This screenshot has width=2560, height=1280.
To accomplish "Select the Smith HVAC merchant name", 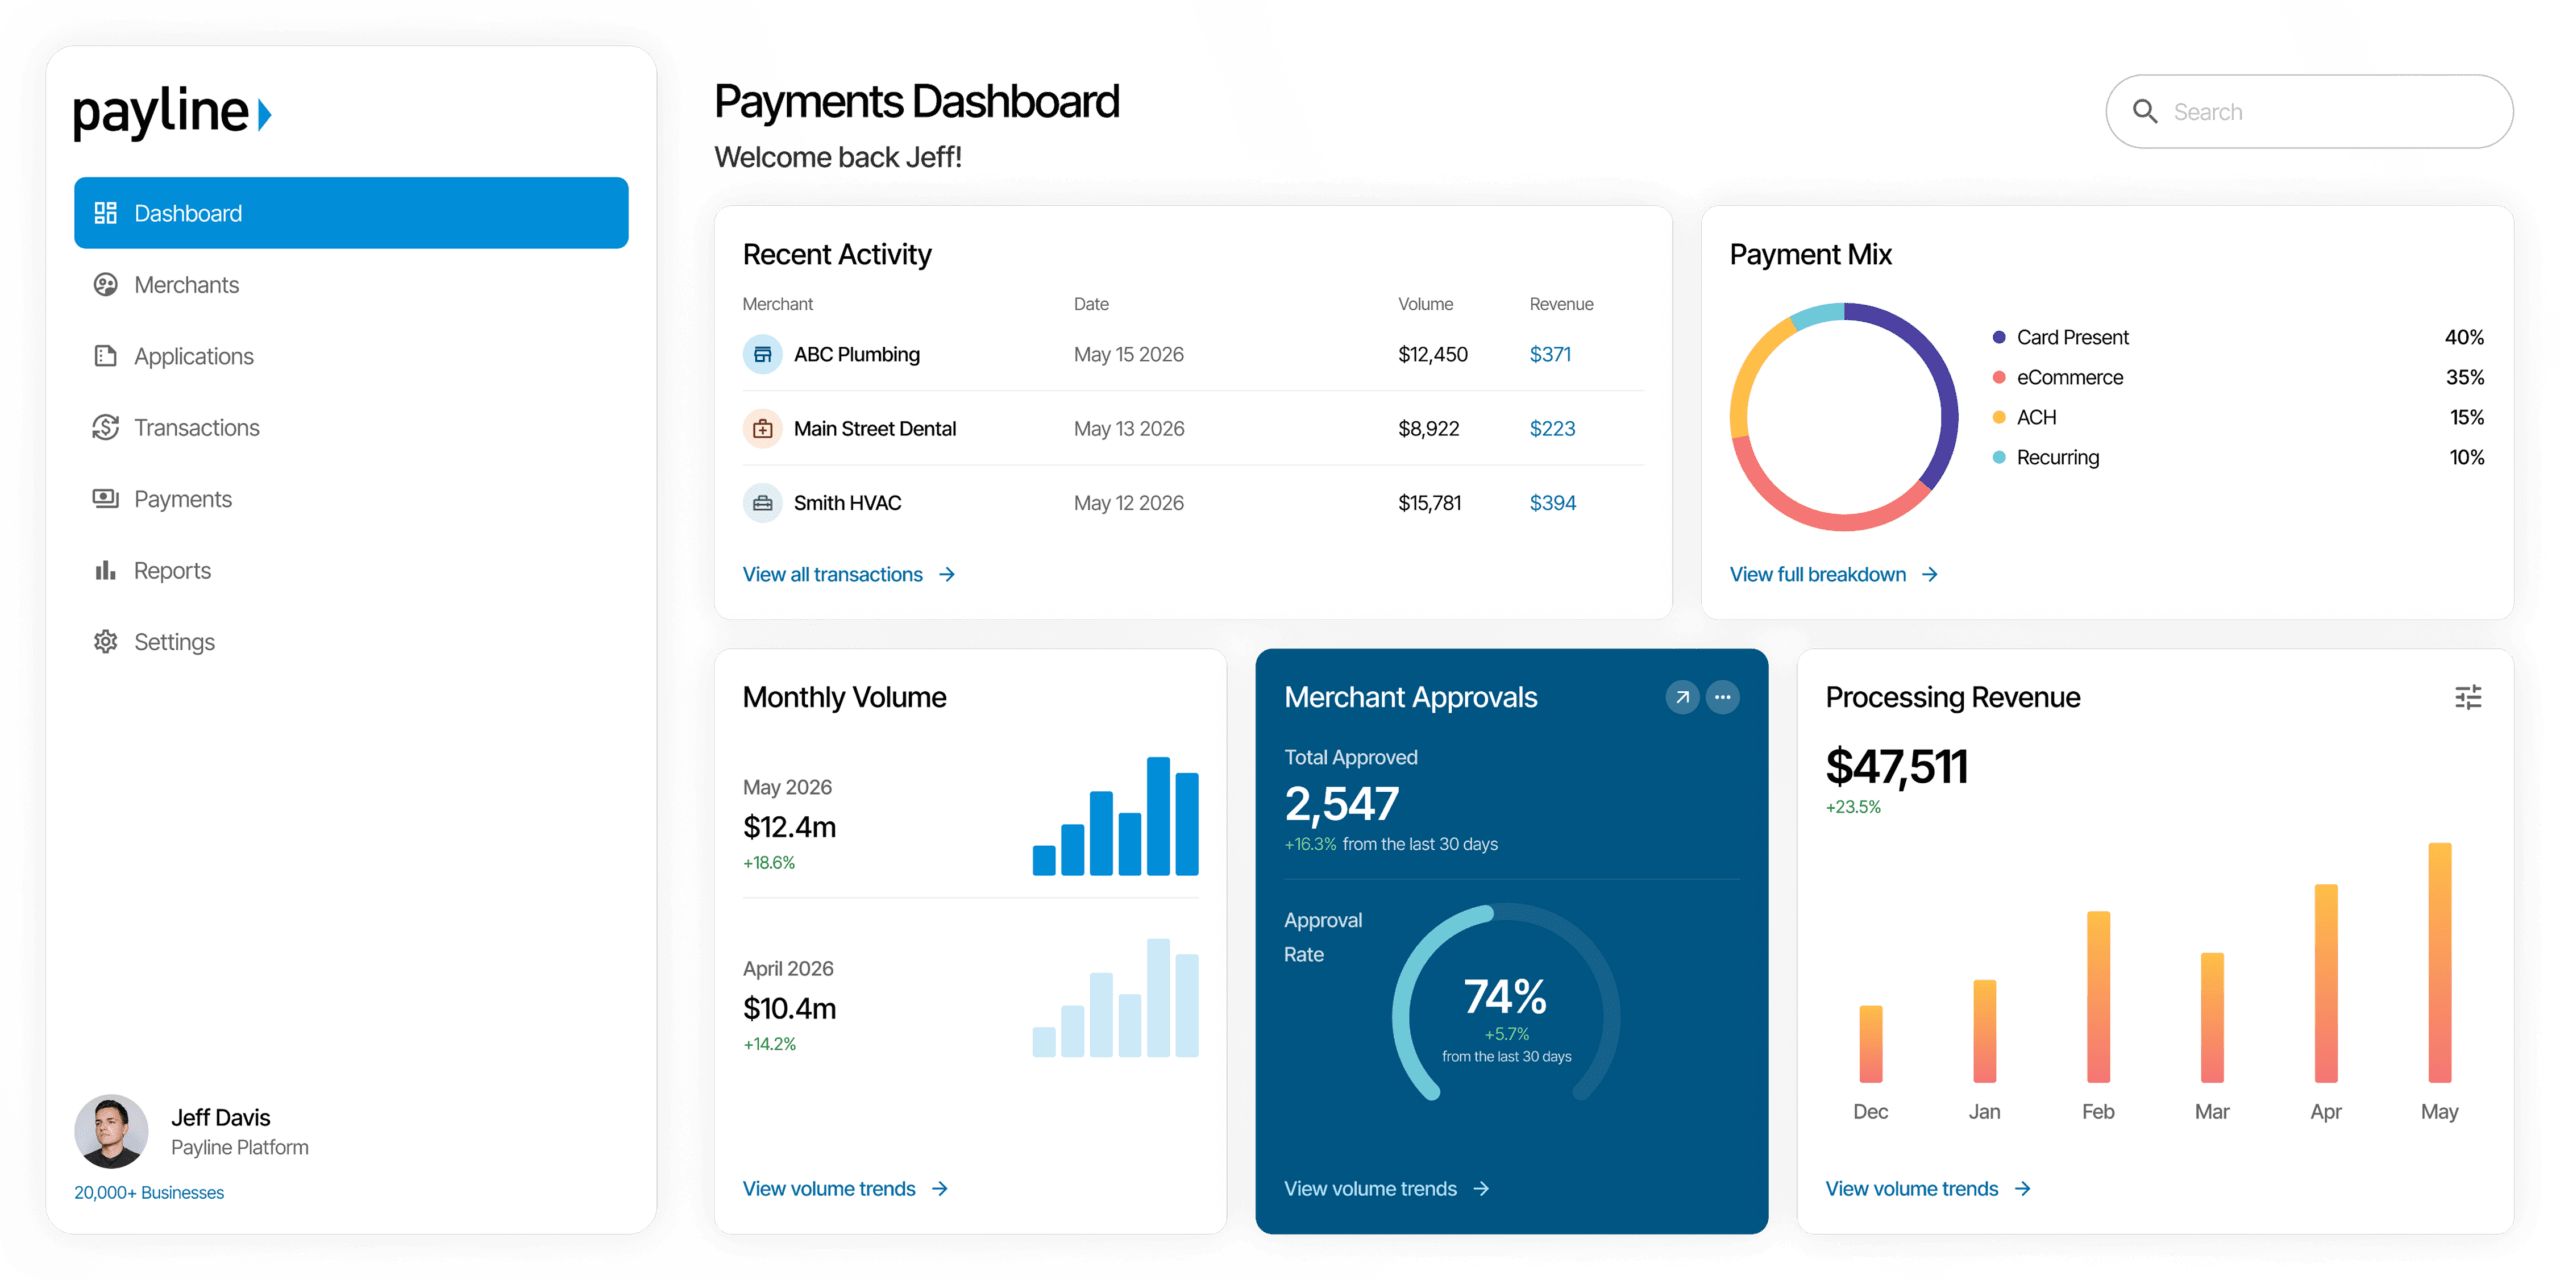I will pos(847,503).
